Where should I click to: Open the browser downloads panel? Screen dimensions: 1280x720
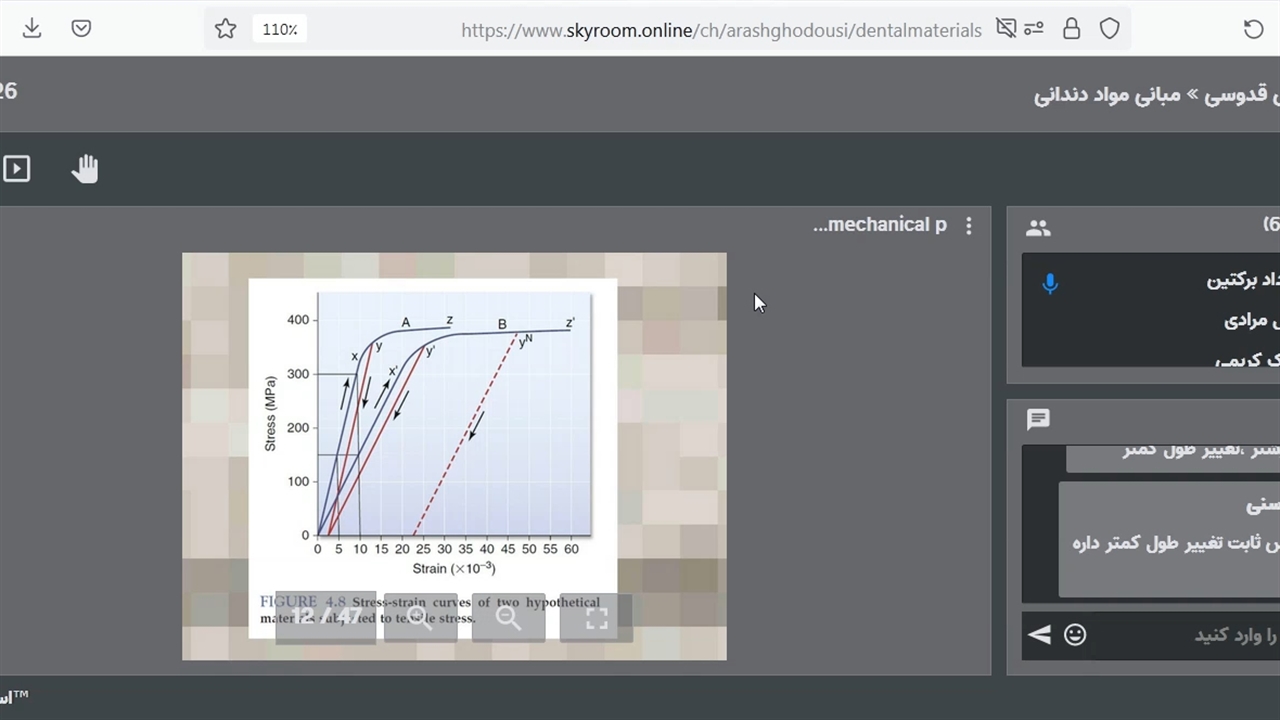[x=32, y=29]
